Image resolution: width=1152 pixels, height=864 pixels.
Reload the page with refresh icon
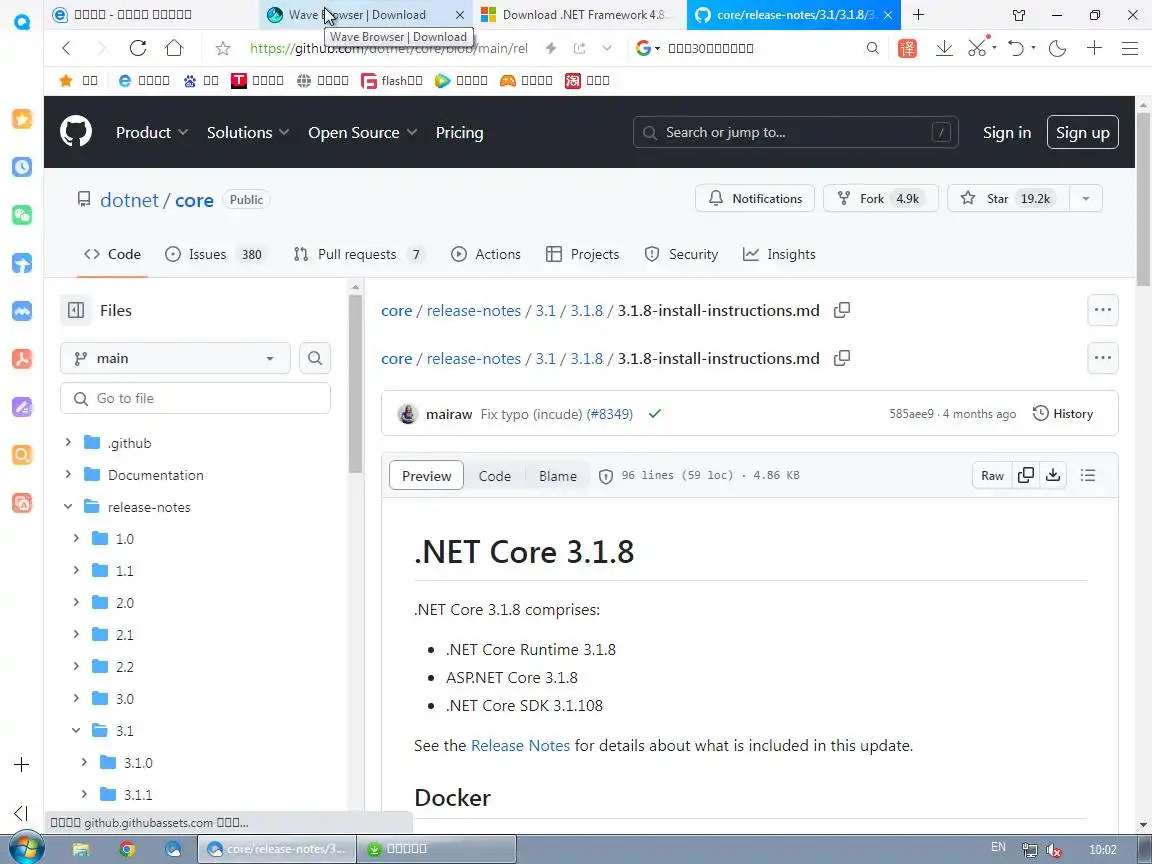[x=137, y=48]
